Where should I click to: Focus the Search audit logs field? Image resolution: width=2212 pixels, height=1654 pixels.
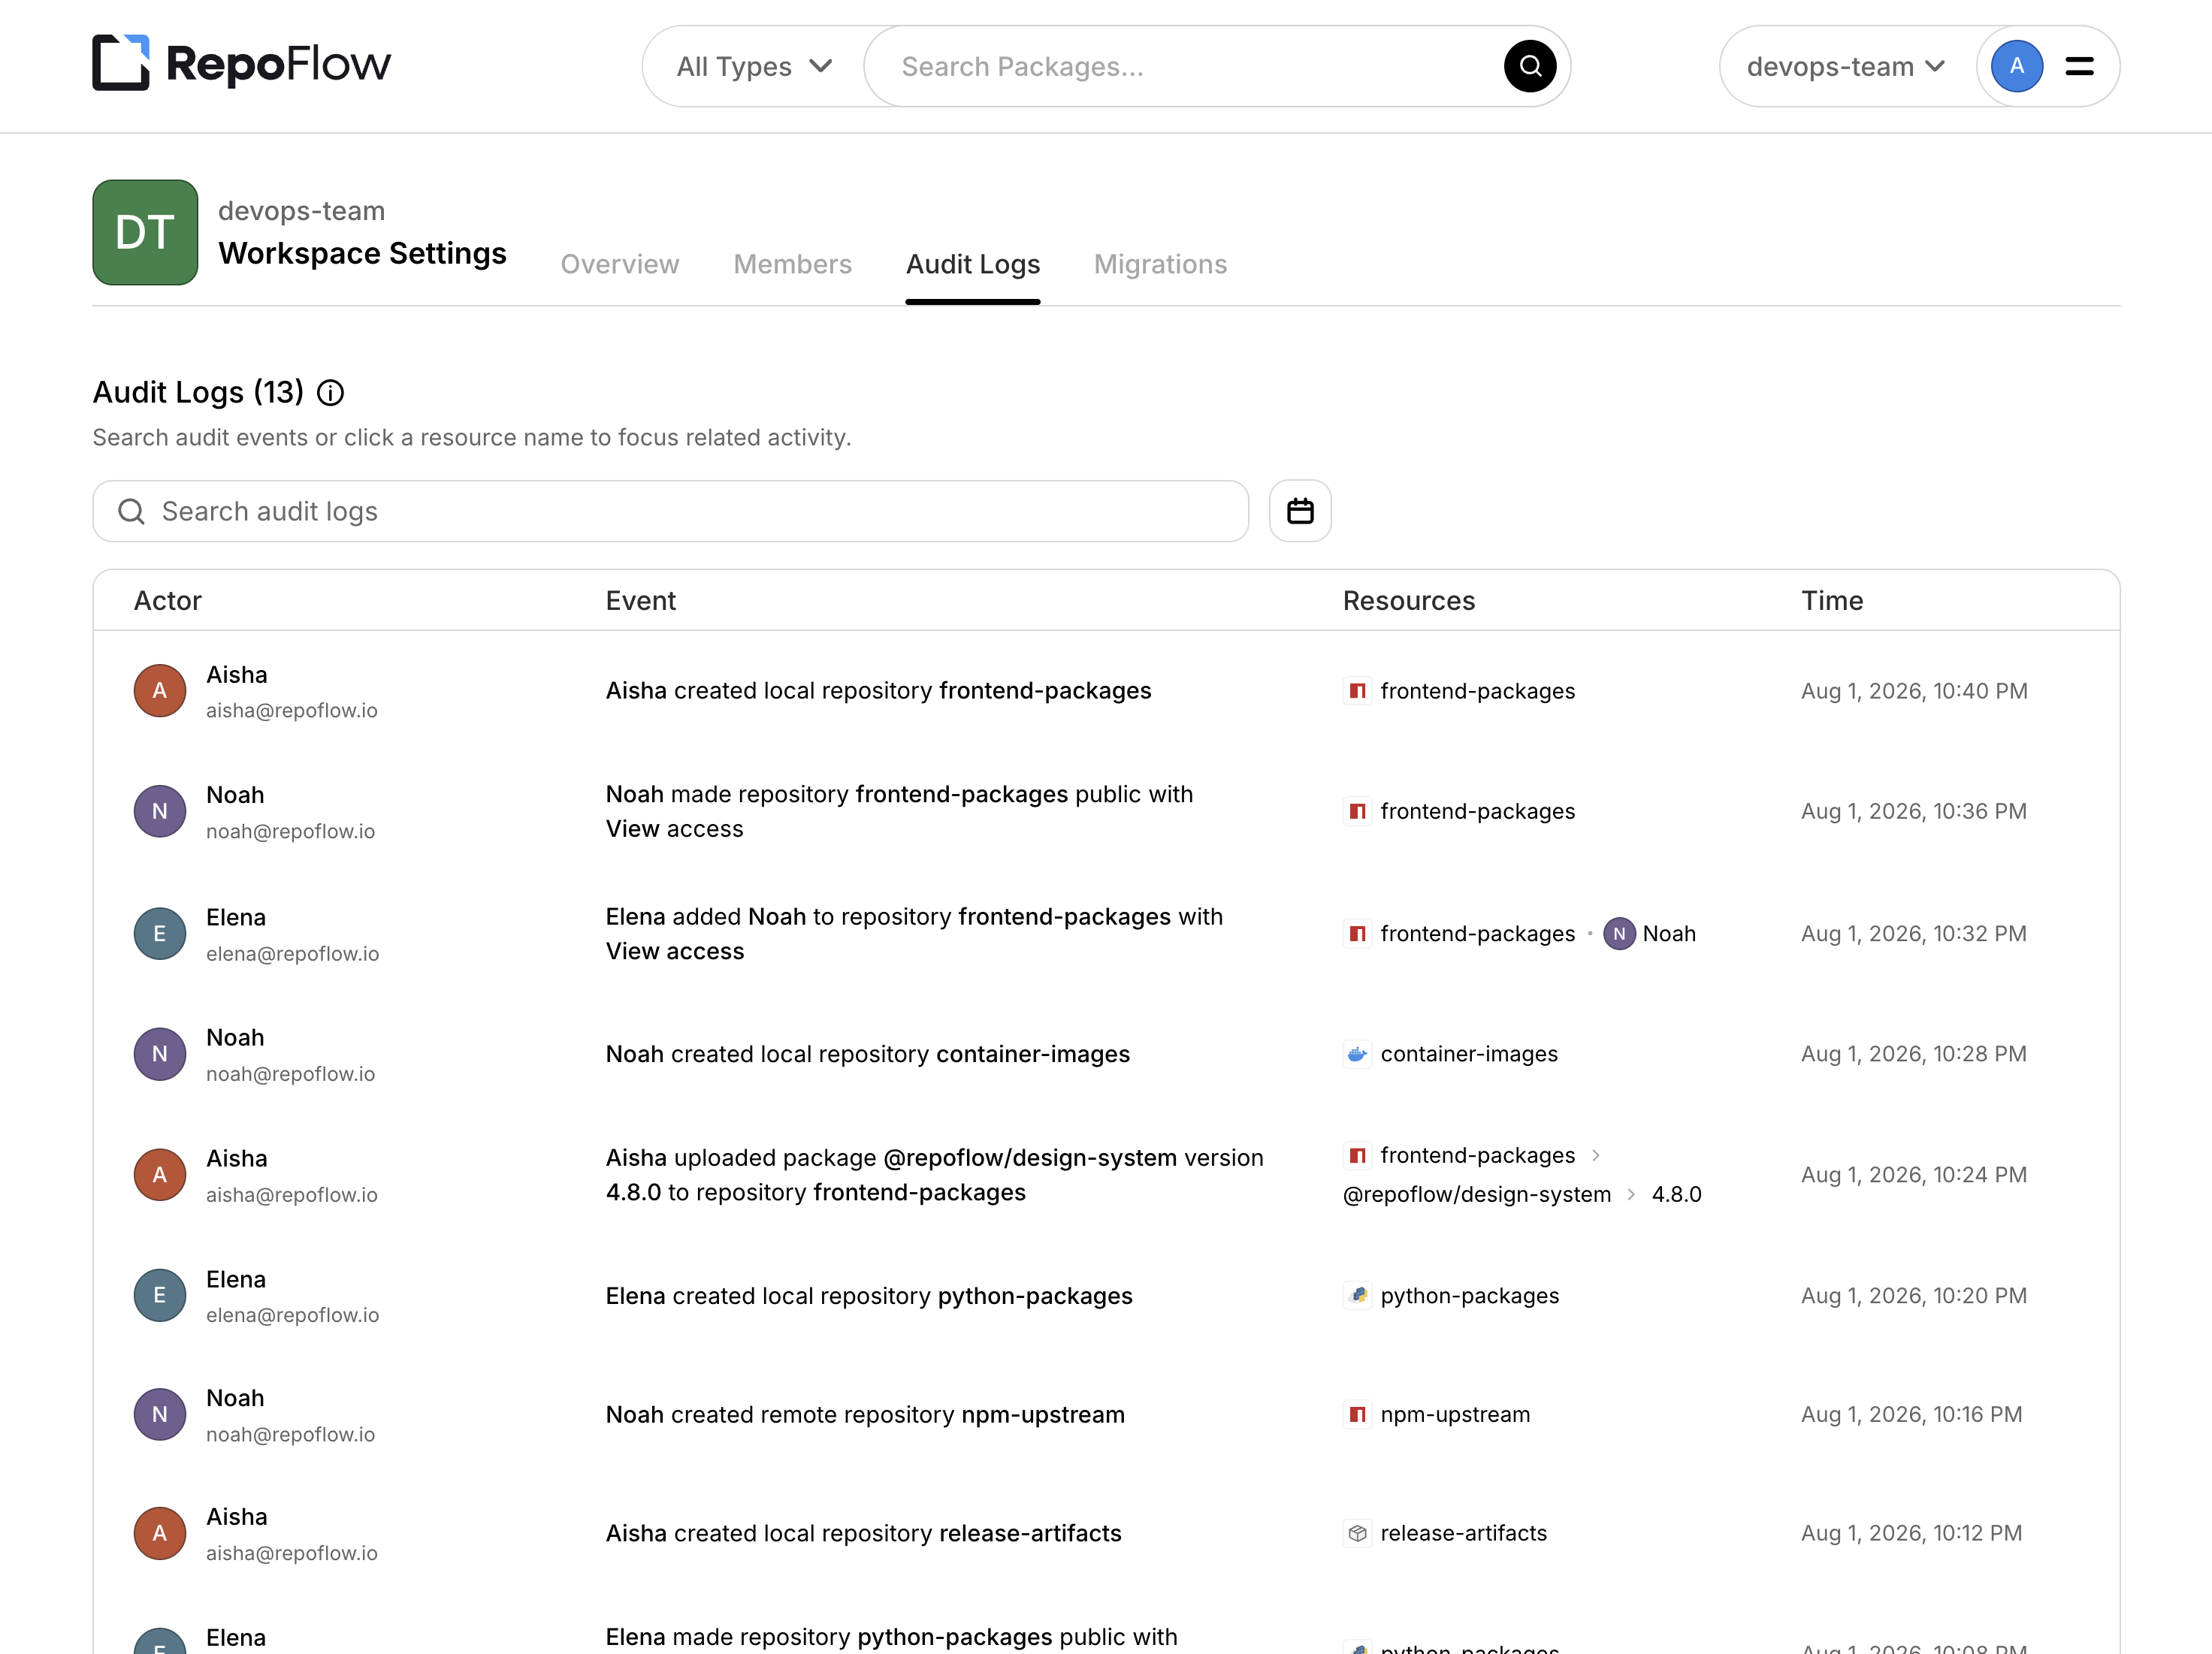click(x=670, y=511)
